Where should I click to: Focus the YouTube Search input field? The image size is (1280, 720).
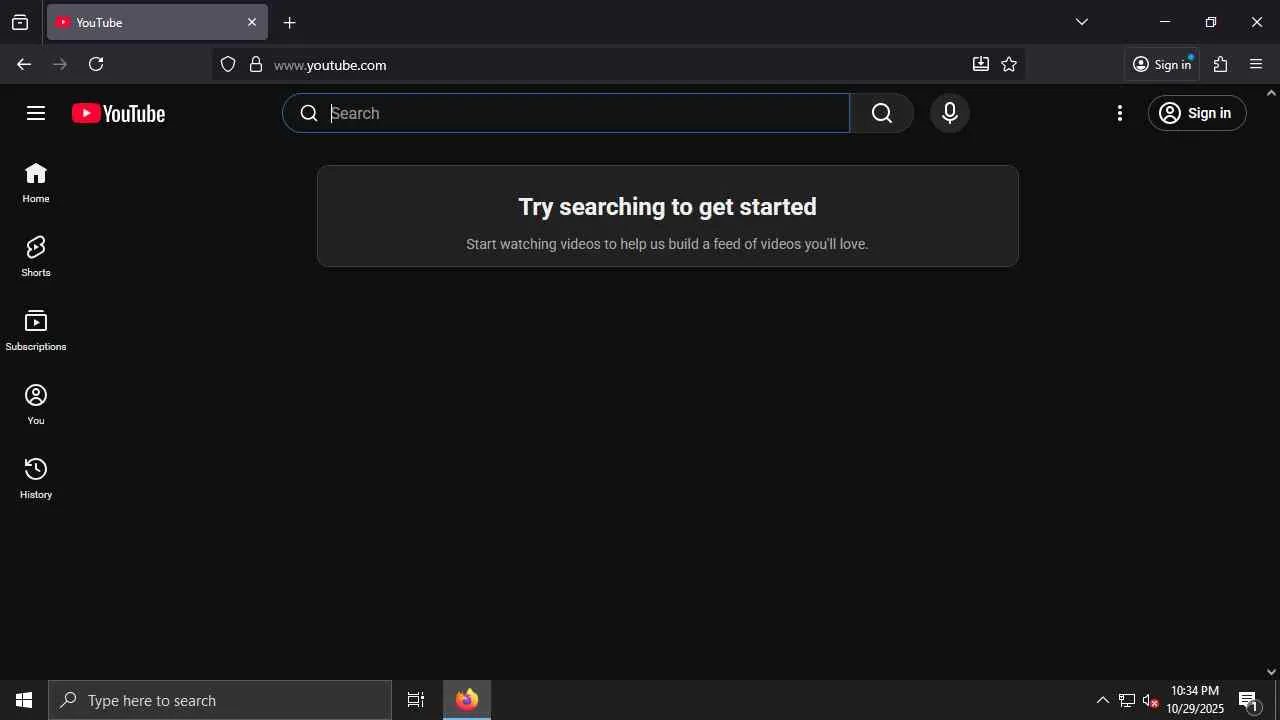pos(567,113)
